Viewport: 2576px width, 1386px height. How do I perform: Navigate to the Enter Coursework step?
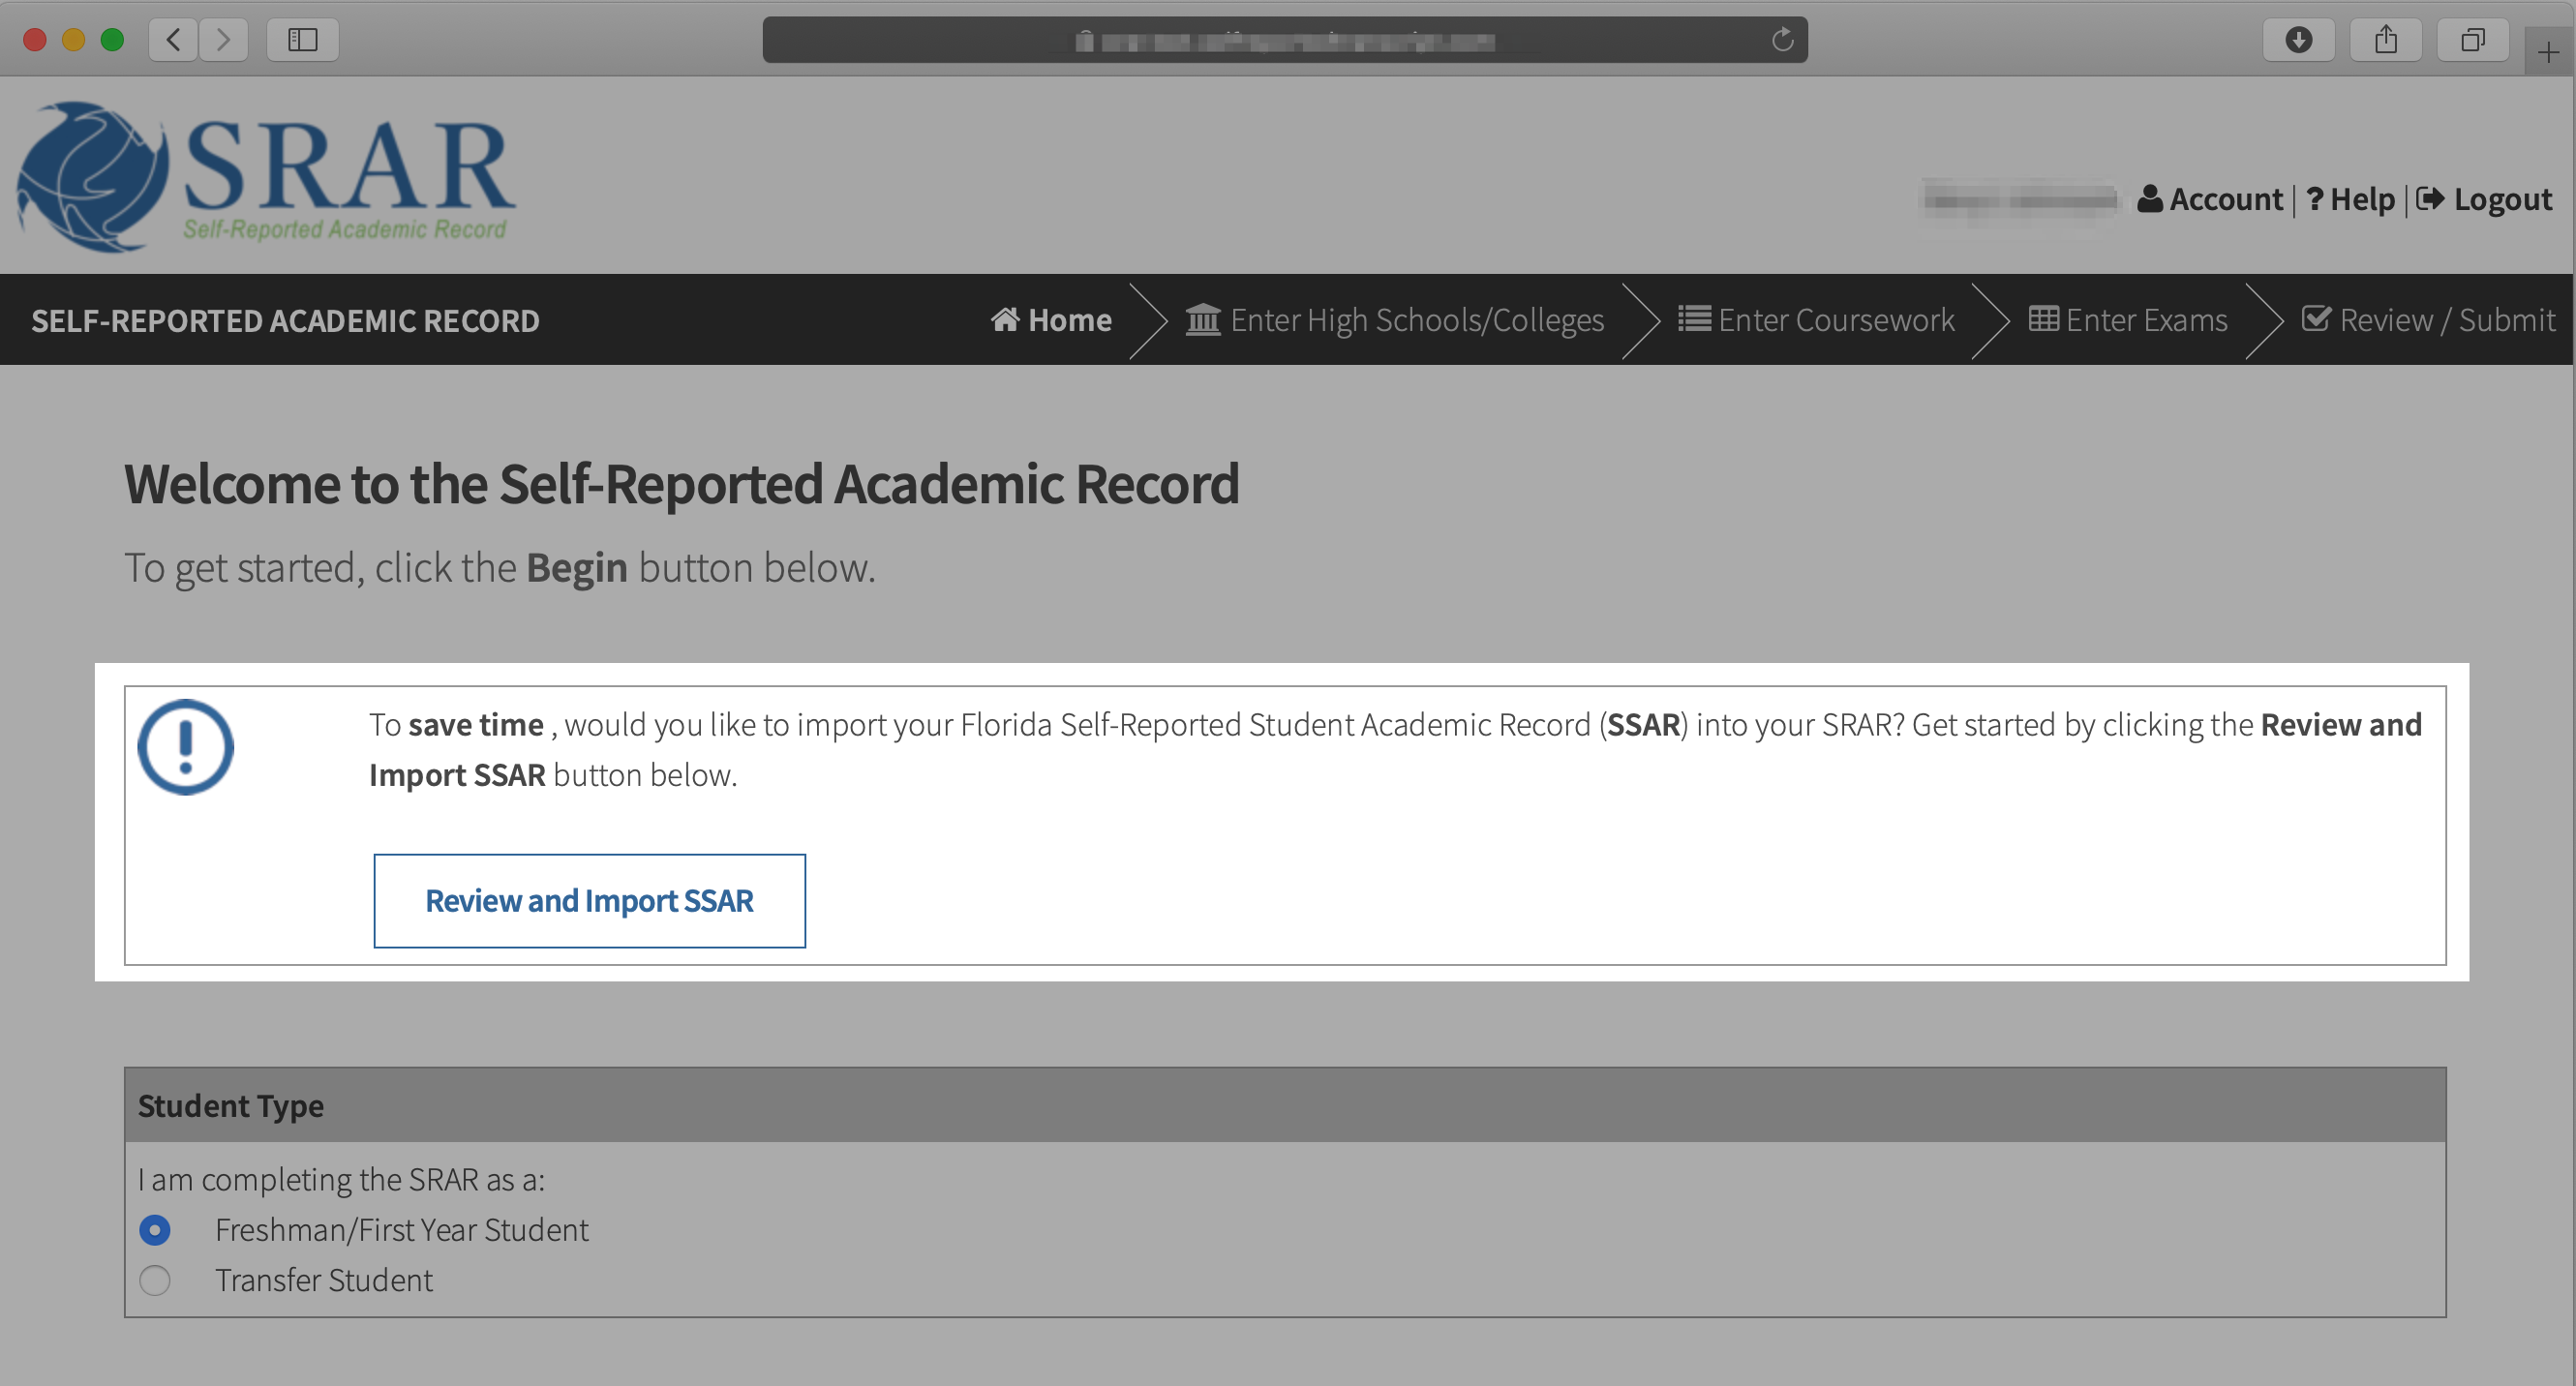1816,320
